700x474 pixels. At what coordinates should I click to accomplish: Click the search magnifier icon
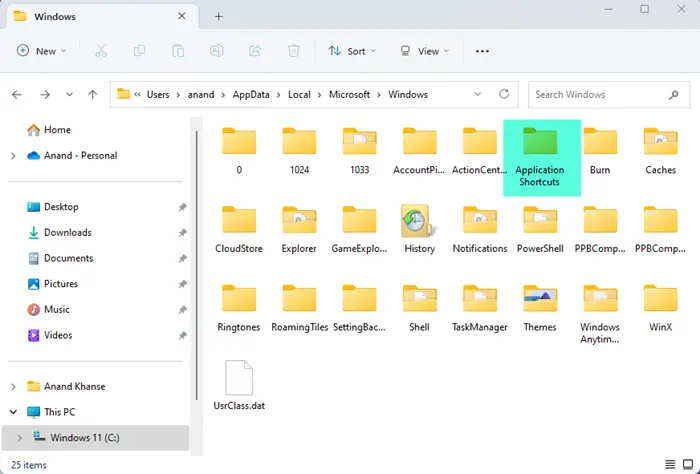pos(674,95)
